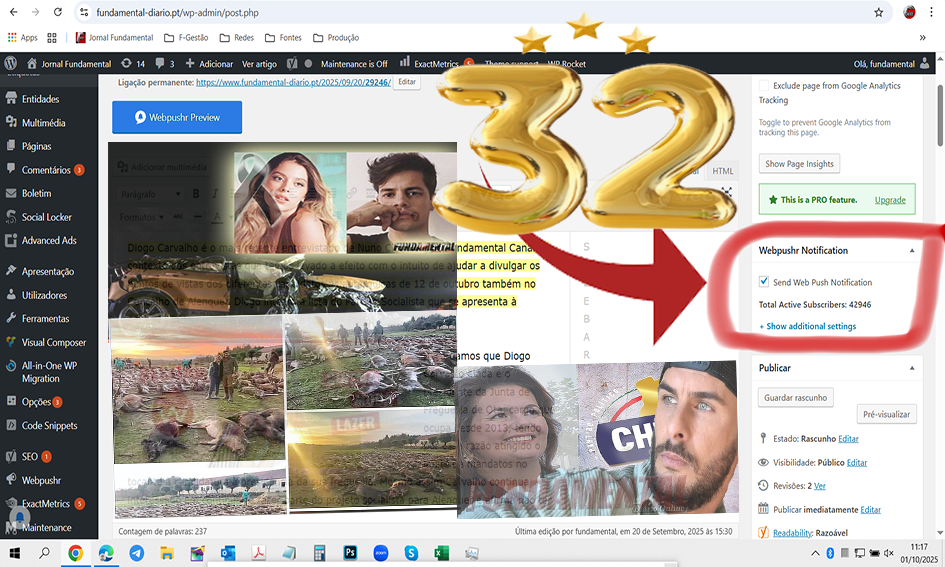The image size is (945, 567).
Task: Open Skype from the taskbar
Action: point(411,553)
